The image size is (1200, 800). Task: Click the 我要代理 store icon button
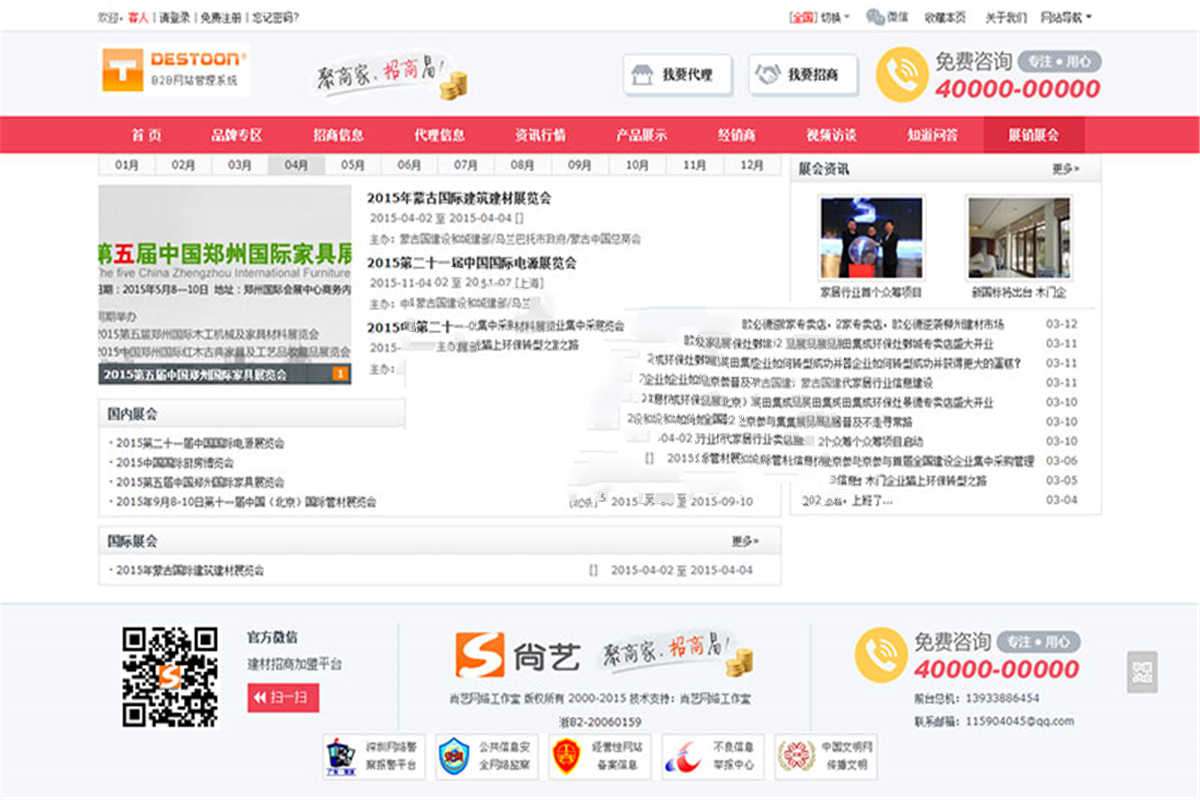[x=677, y=75]
